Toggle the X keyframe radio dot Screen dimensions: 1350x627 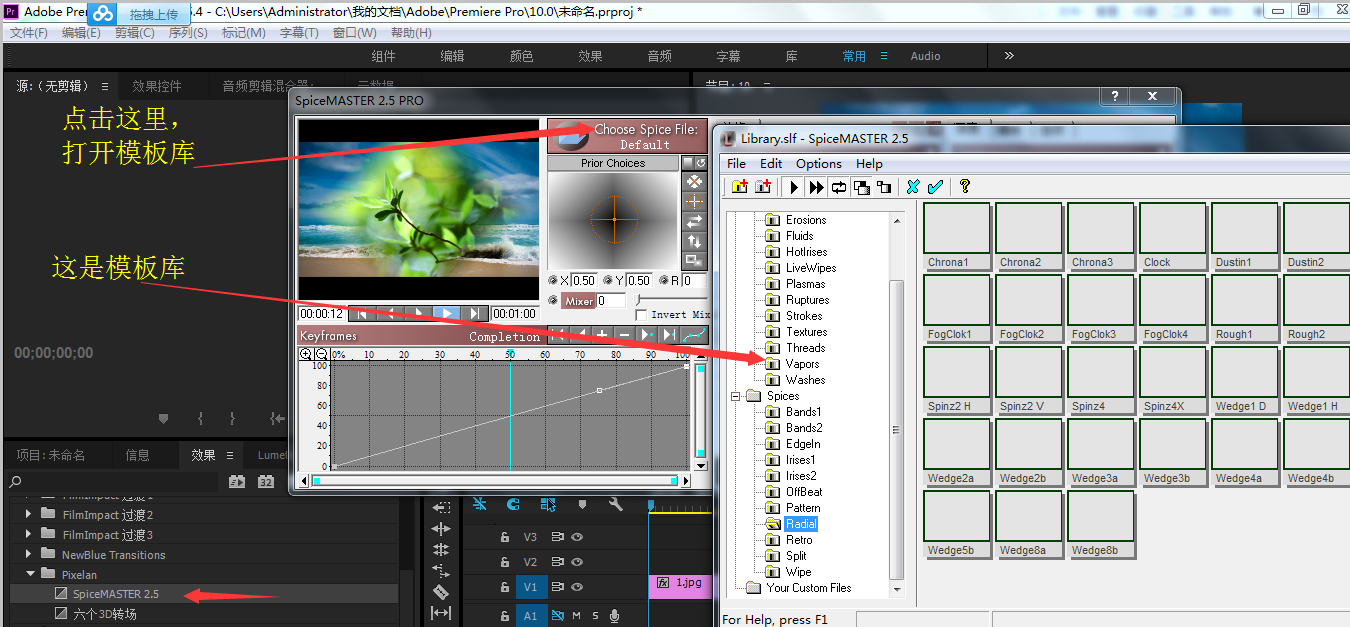click(553, 280)
